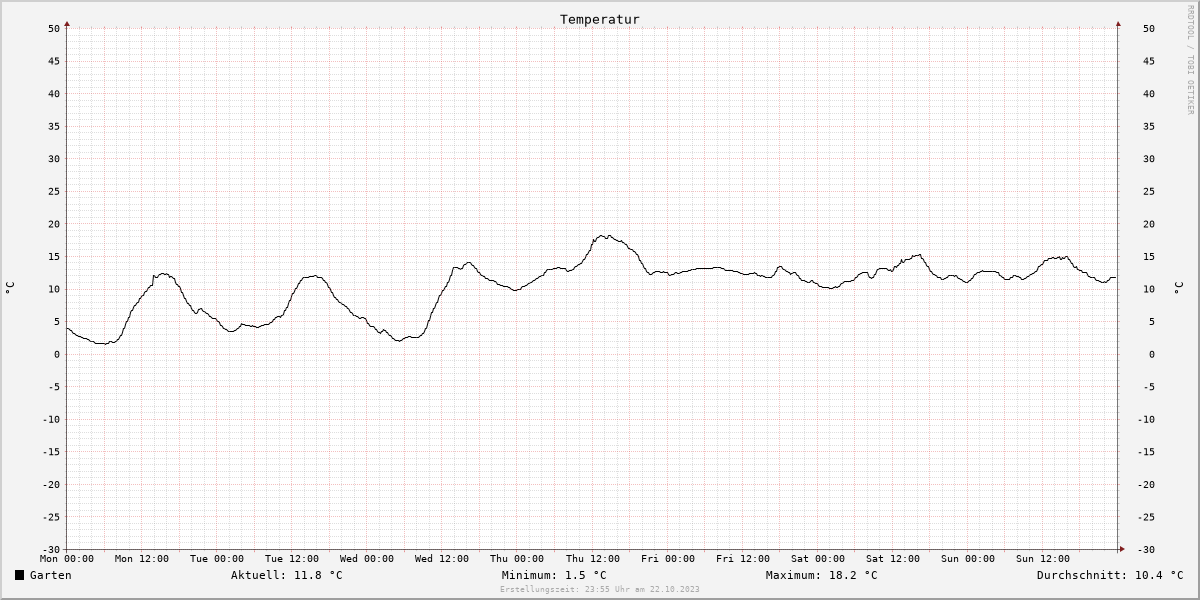Click the Thu 00:00 axis label
The image size is (1200, 600).
click(517, 559)
